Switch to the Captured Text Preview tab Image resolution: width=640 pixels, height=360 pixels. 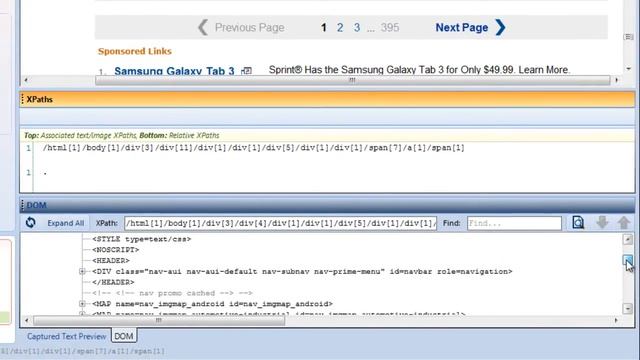(67, 336)
